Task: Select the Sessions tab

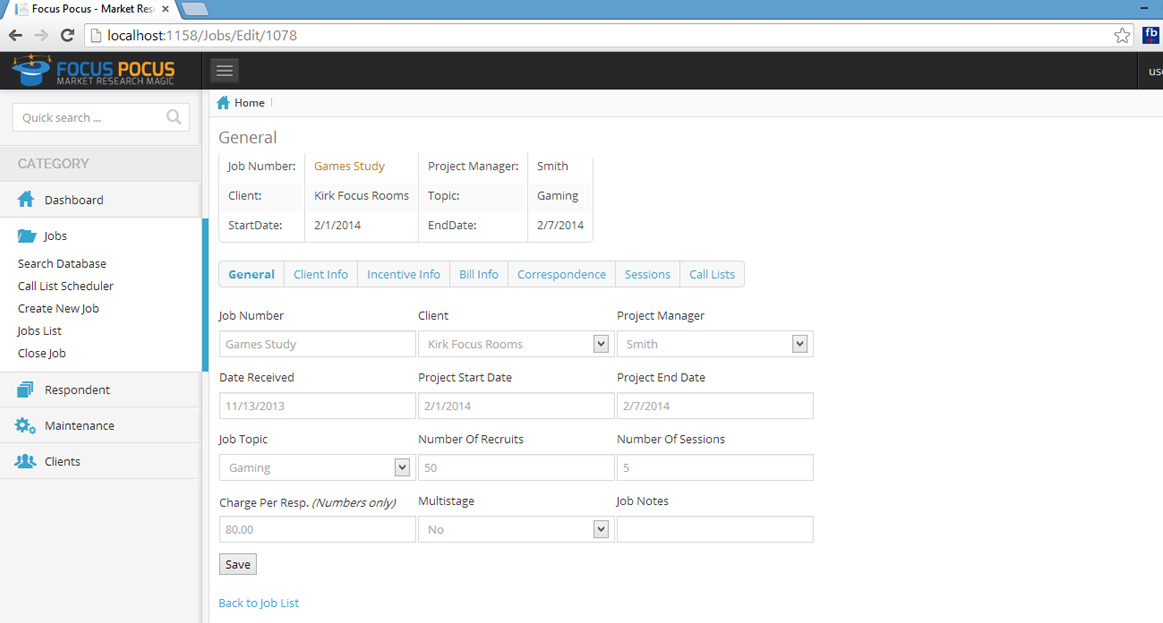Action: coord(648,274)
